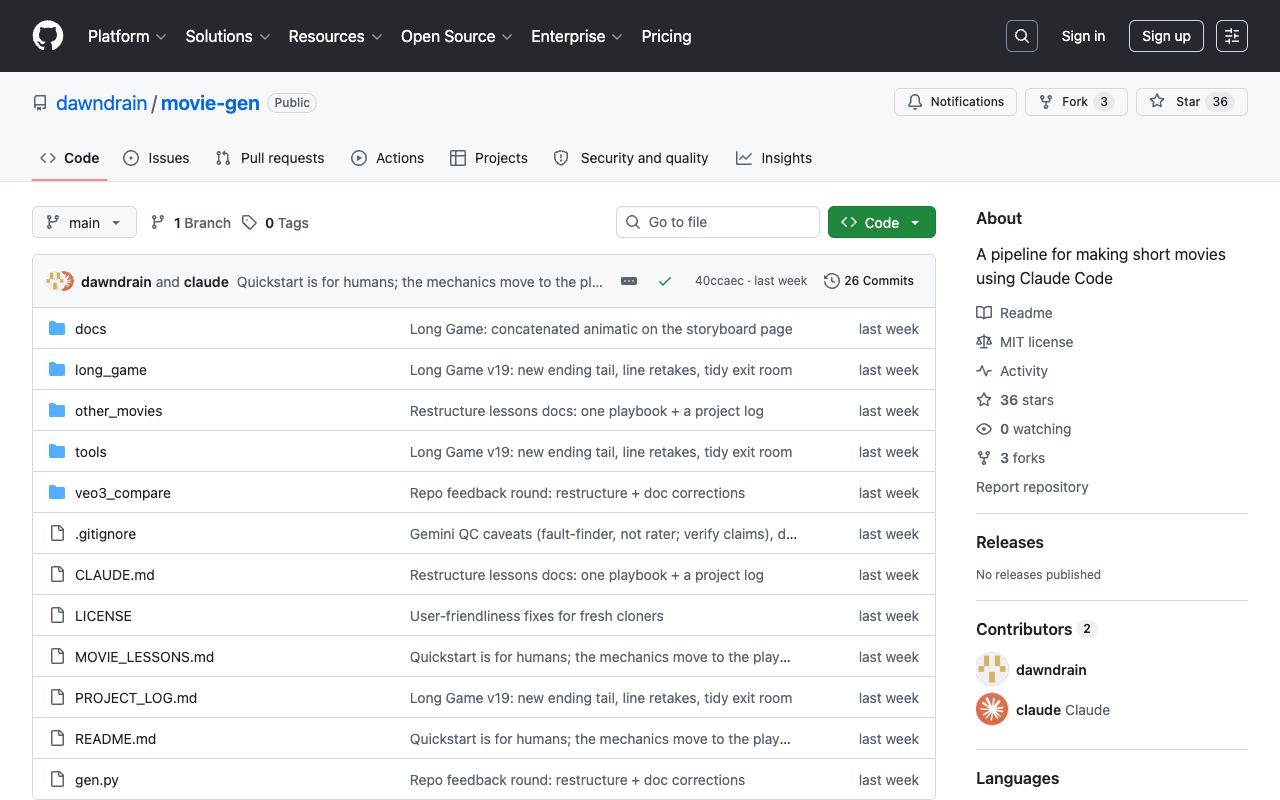Fork the repository

(x=1076, y=102)
